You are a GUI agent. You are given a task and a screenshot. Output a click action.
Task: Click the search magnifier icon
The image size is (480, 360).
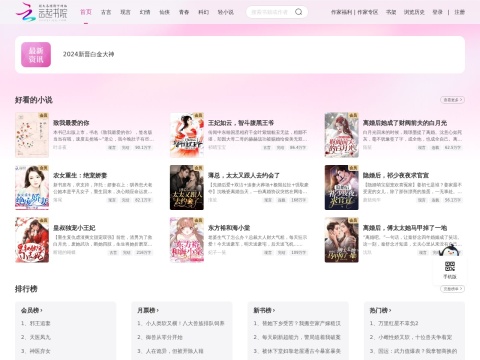click(298, 12)
